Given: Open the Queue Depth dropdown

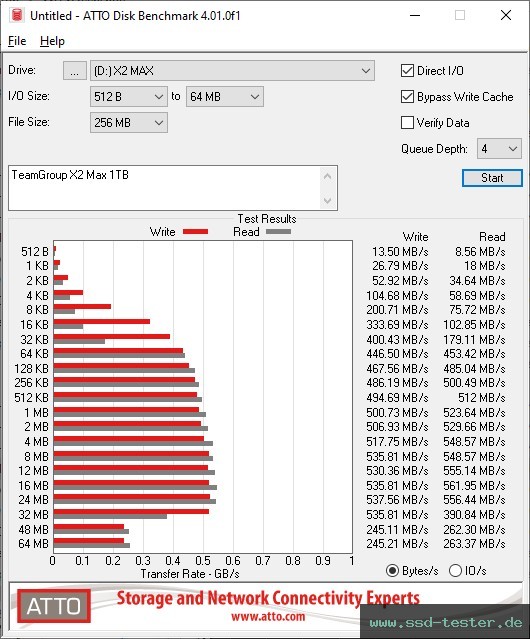Looking at the screenshot, I should coord(499,149).
